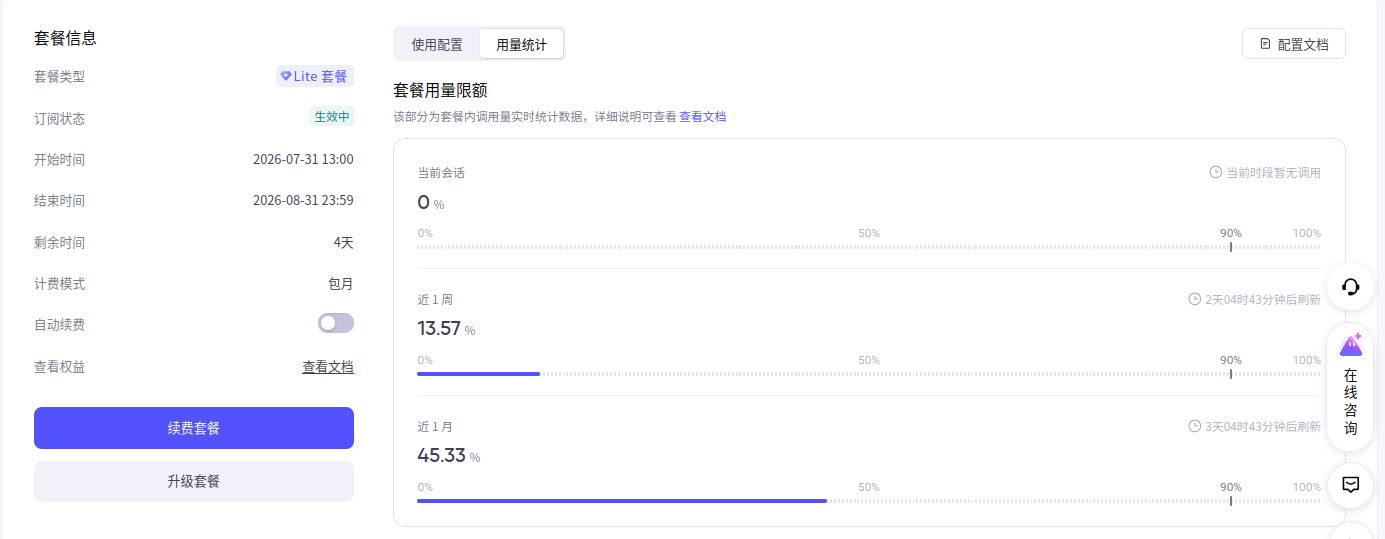Image resolution: width=1385 pixels, height=539 pixels.
Task: Click the clock icon beside 3天04时43分钟后刷新
Action: point(1194,426)
